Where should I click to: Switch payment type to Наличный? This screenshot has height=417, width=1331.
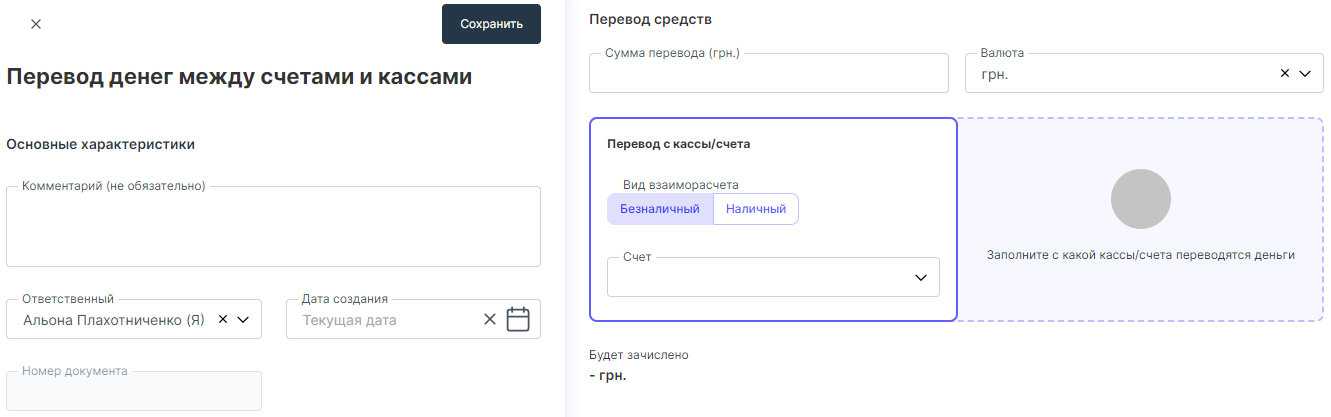coord(756,209)
